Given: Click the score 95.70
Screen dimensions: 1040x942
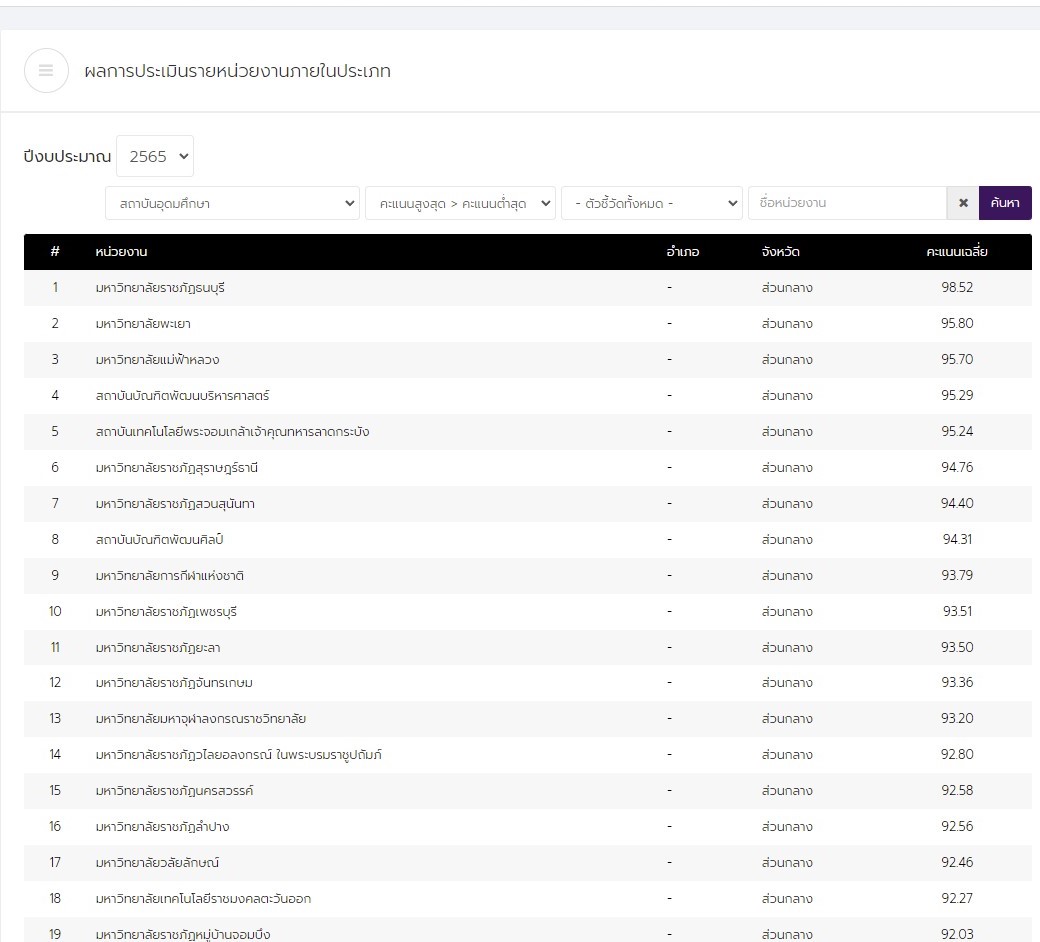Looking at the screenshot, I should pyautogui.click(x=957, y=359).
